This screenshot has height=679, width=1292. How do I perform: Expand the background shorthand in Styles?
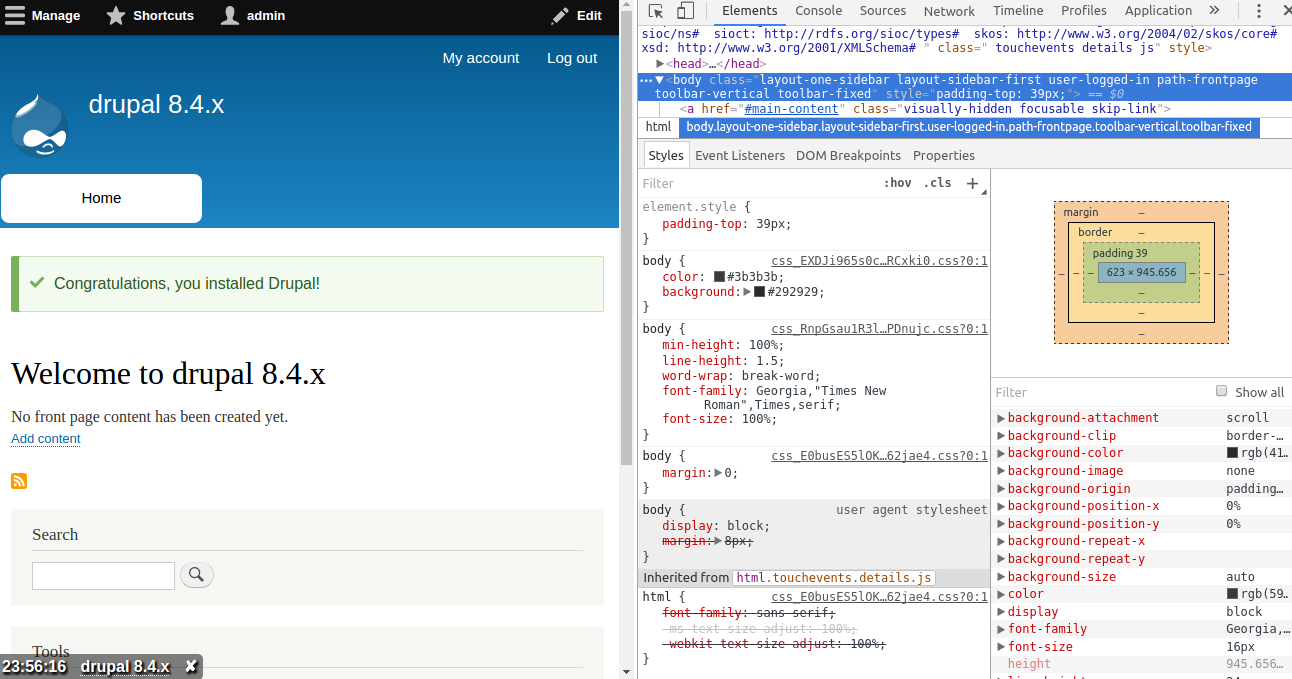click(746, 292)
